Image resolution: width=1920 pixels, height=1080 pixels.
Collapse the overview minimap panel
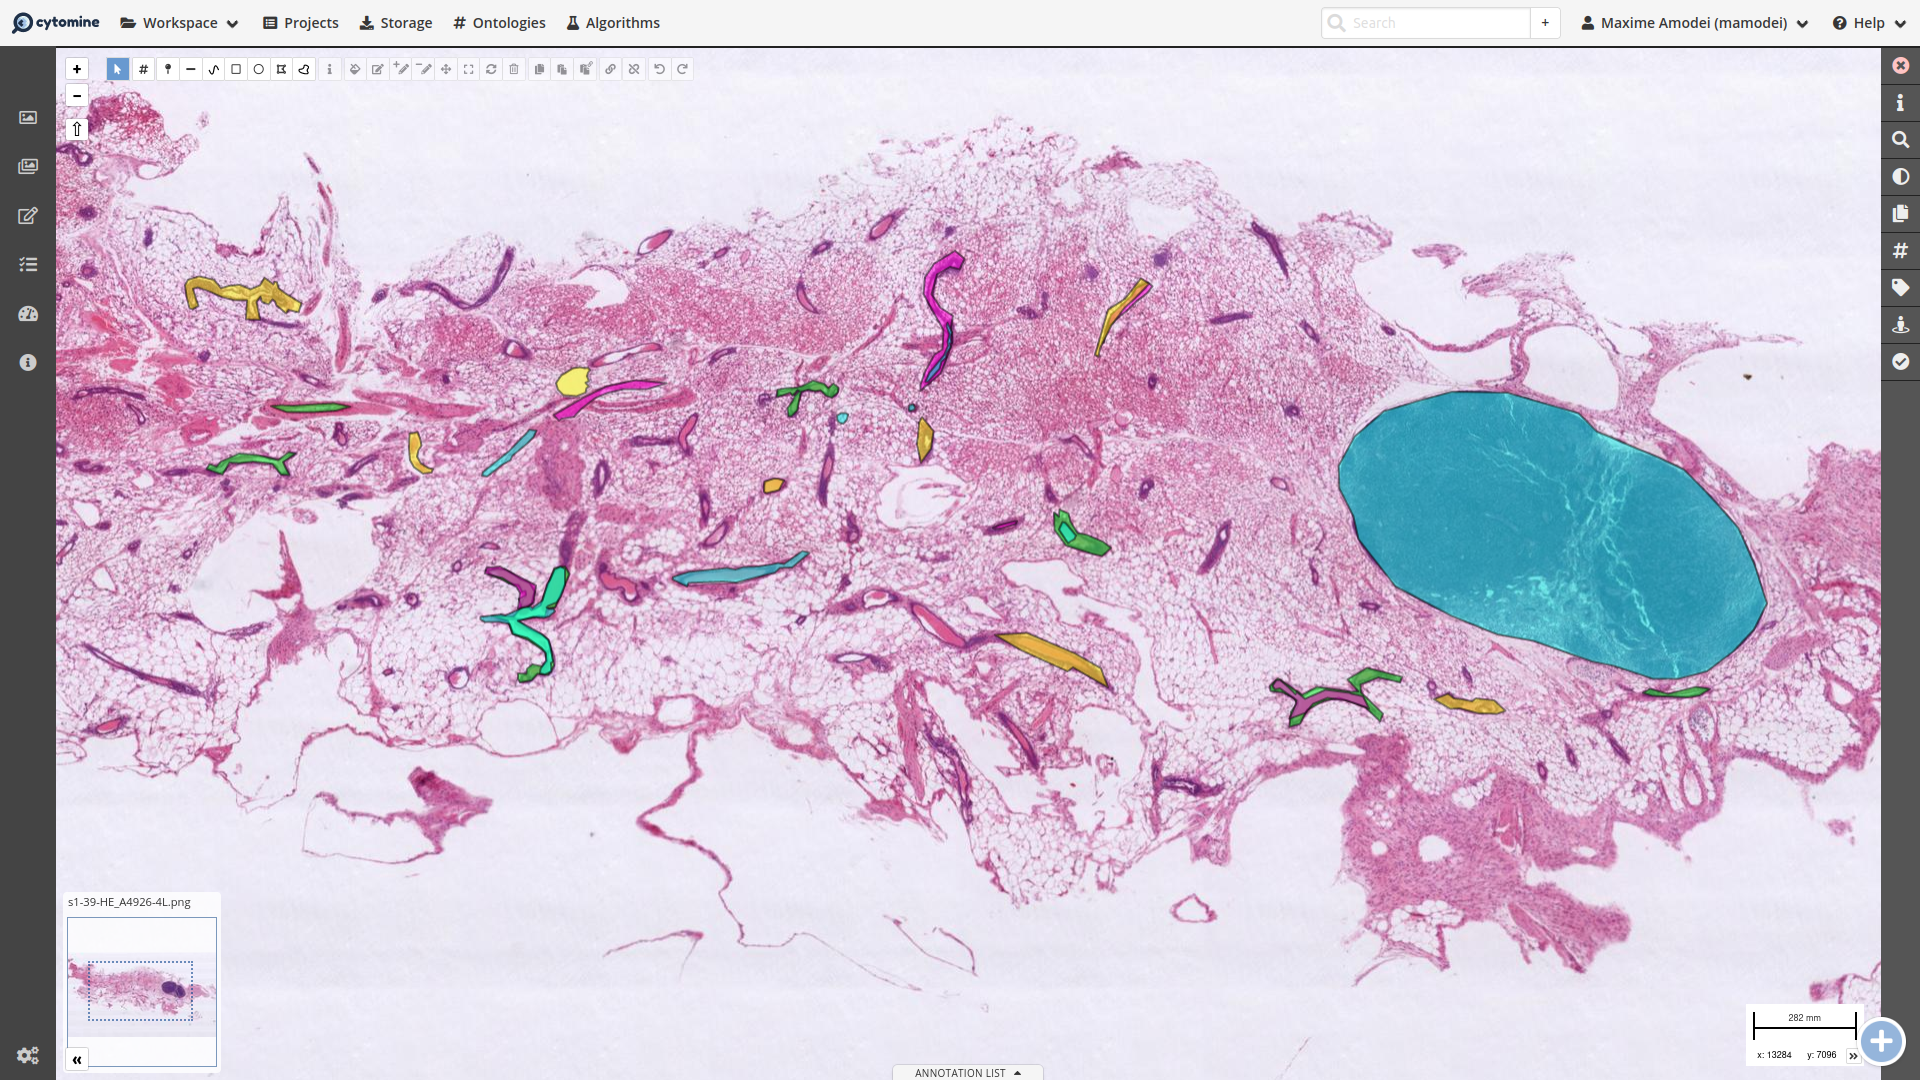tap(77, 1060)
